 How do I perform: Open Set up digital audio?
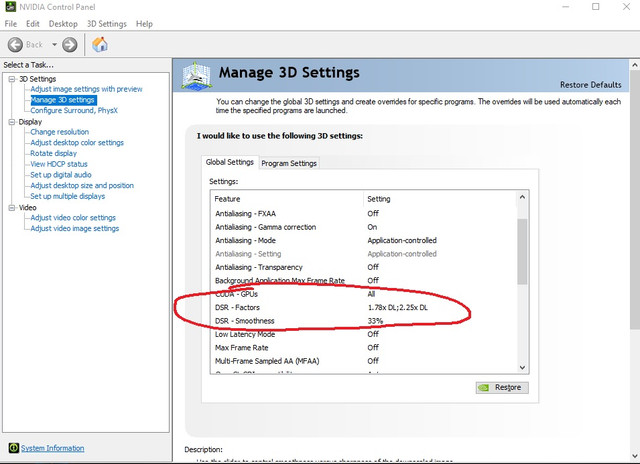click(x=61, y=175)
